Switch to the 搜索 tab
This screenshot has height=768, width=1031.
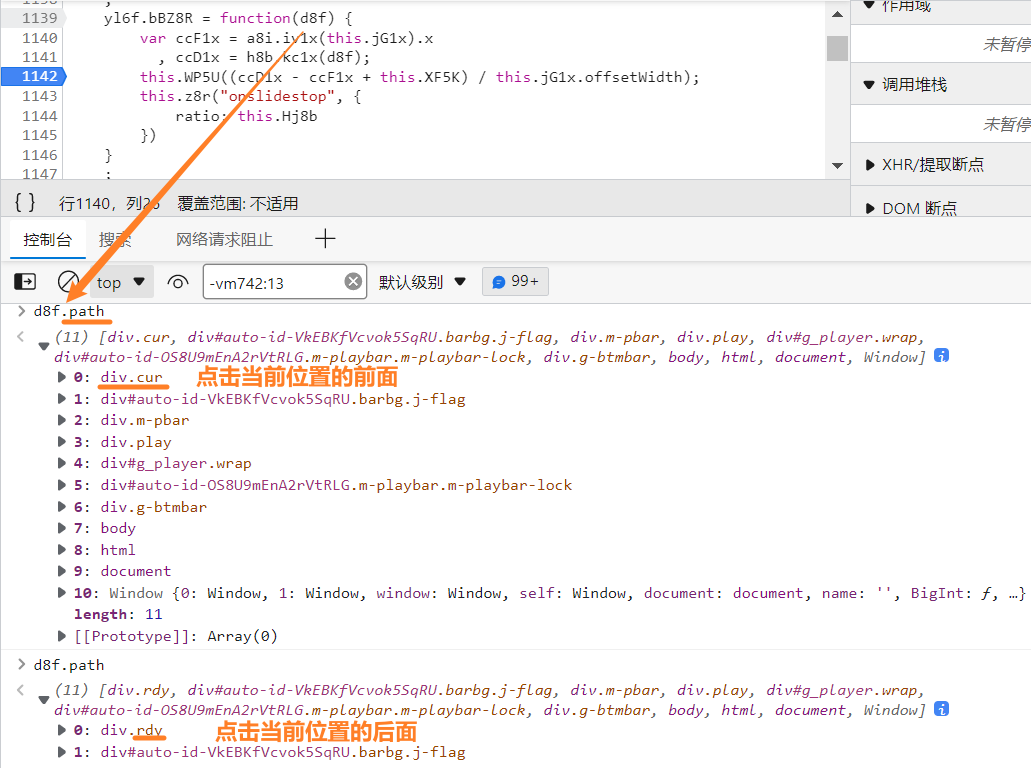click(x=115, y=239)
